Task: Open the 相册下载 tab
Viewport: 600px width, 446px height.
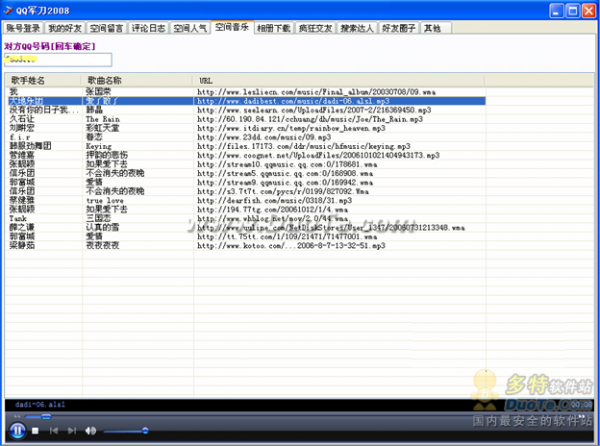Action: click(273, 29)
